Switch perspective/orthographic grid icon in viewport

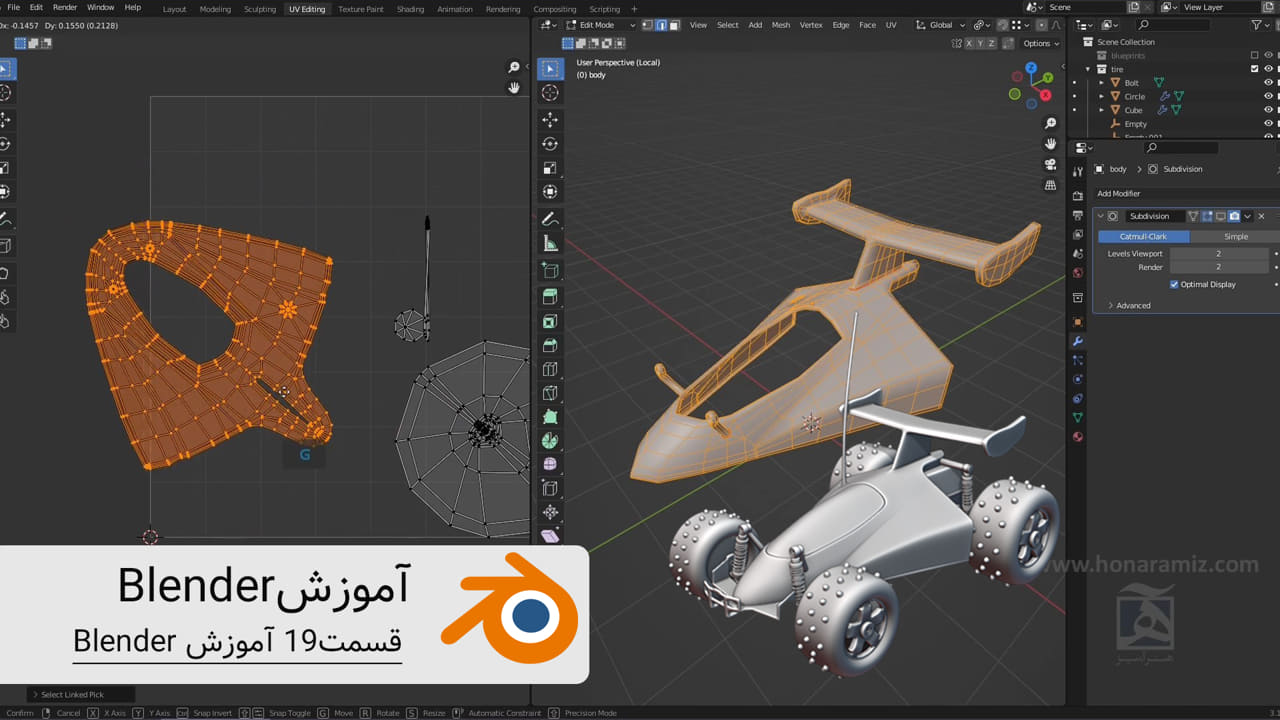[x=1051, y=185]
